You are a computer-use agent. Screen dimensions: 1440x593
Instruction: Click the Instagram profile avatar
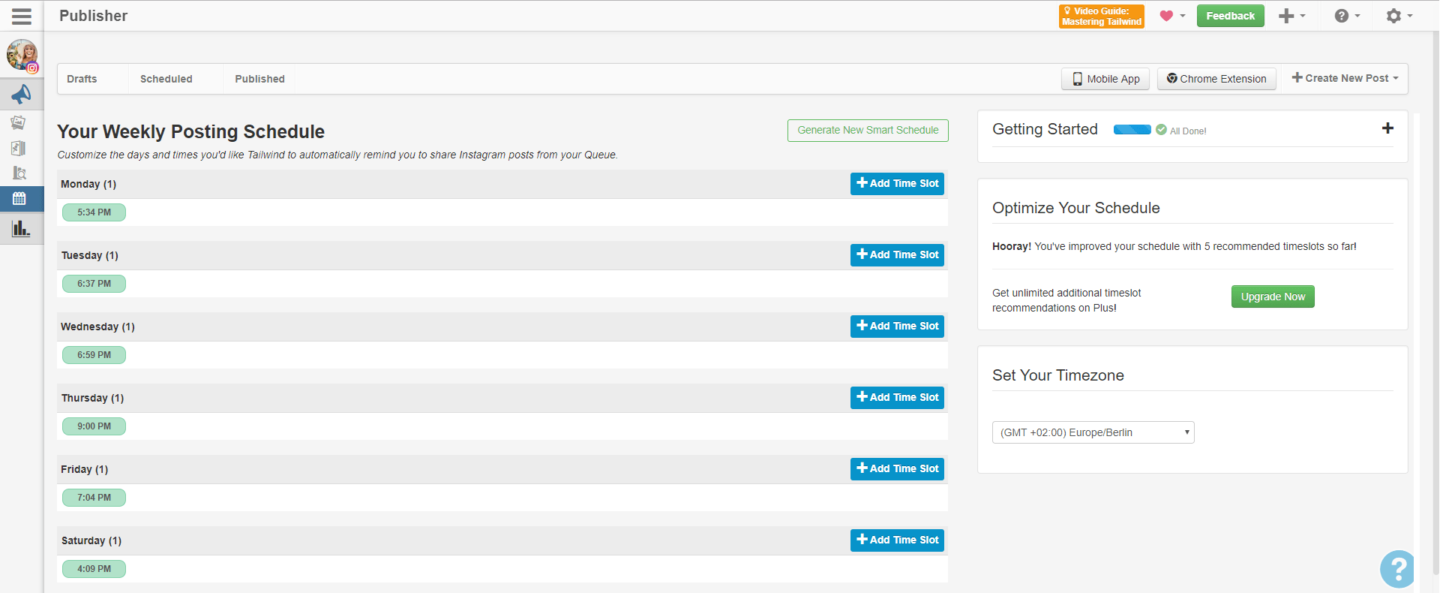(x=22, y=55)
